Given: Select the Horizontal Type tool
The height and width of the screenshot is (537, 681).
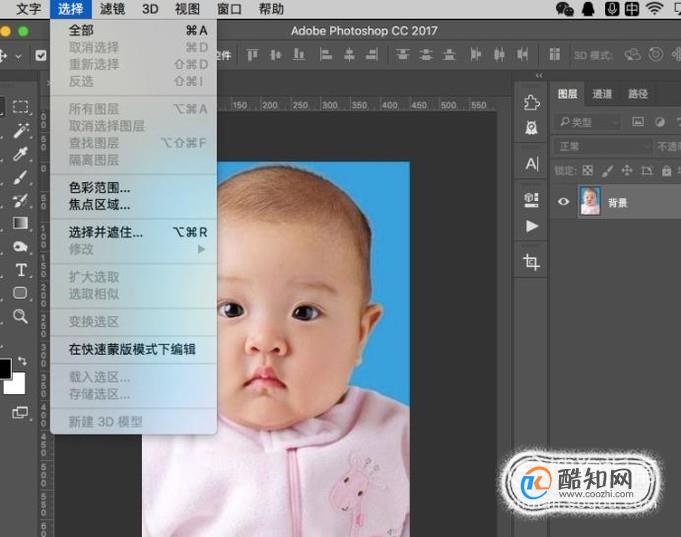Looking at the screenshot, I should (x=21, y=270).
